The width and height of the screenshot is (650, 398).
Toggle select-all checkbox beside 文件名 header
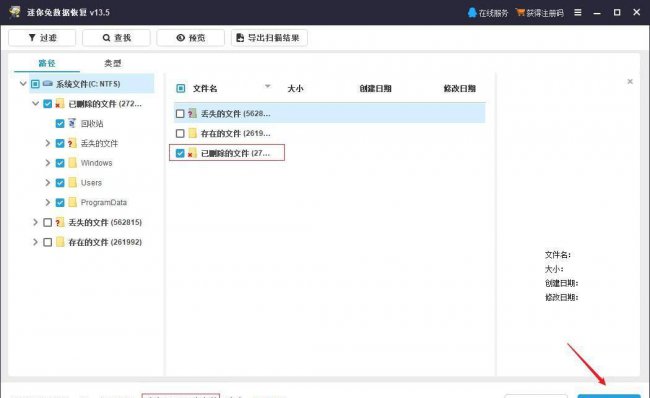181,88
